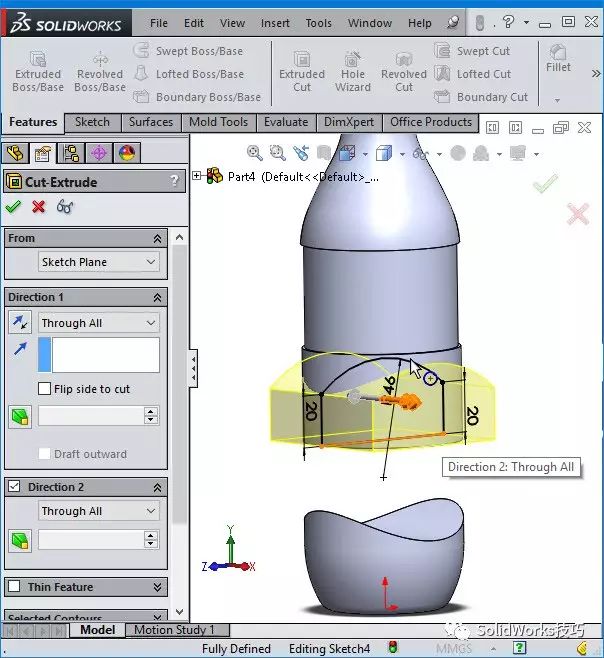Click Direction 2 draft on/off icon
This screenshot has height=658, width=604.
click(20, 540)
